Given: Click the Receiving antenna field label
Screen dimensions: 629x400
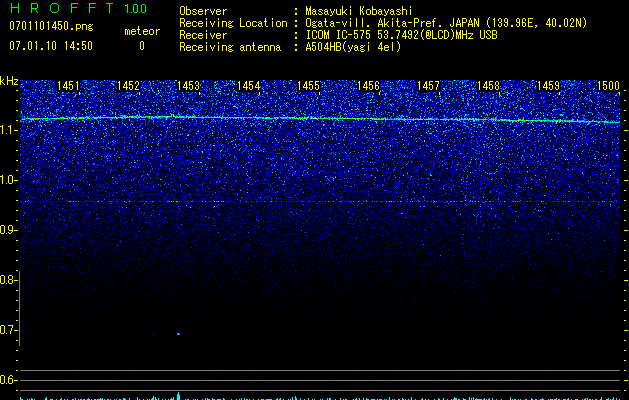Looking at the screenshot, I should click(x=230, y=47).
